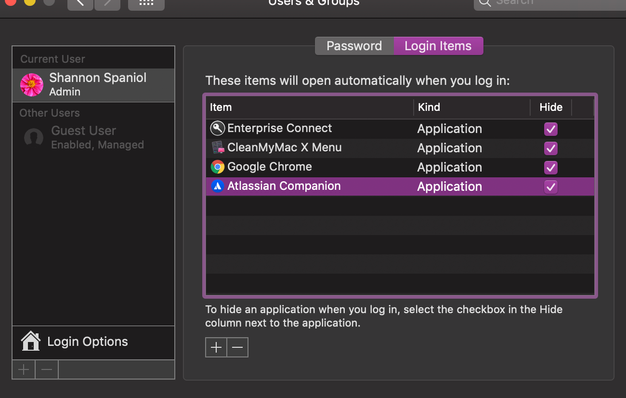Image resolution: width=626 pixels, height=398 pixels.
Task: Select the Login Items tab
Action: (438, 46)
